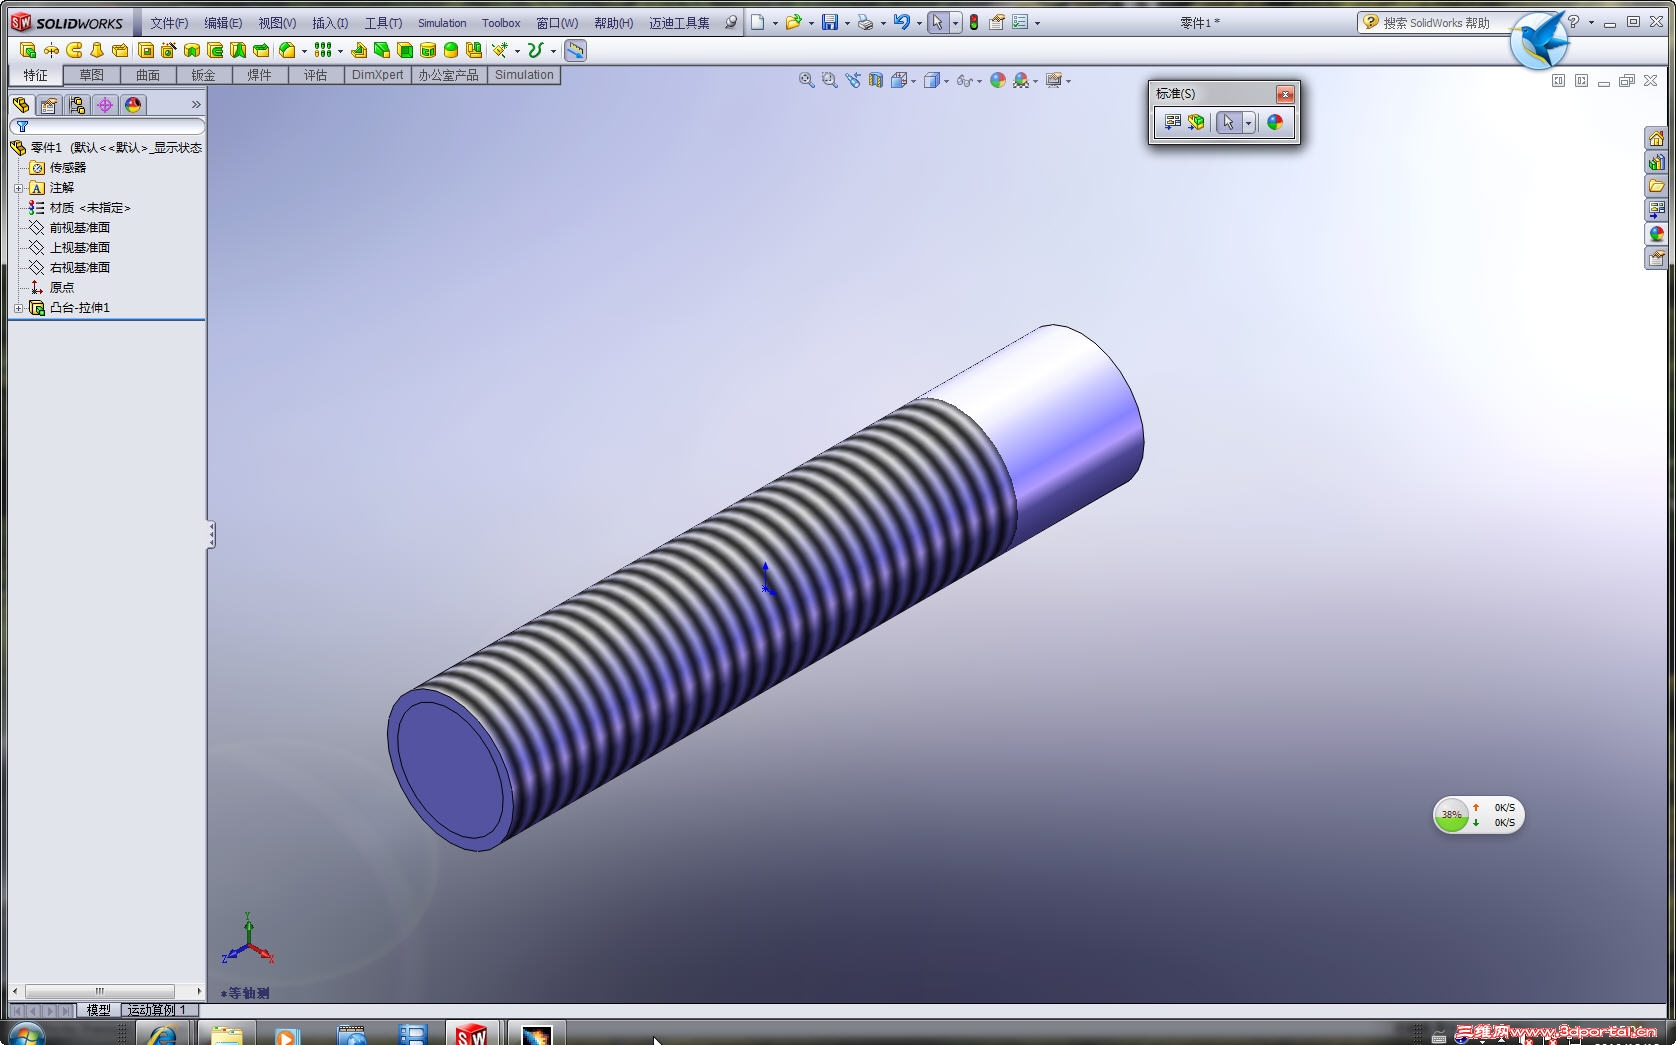
Task: Click the linear pattern toolbar icon
Action: pyautogui.click(x=322, y=50)
